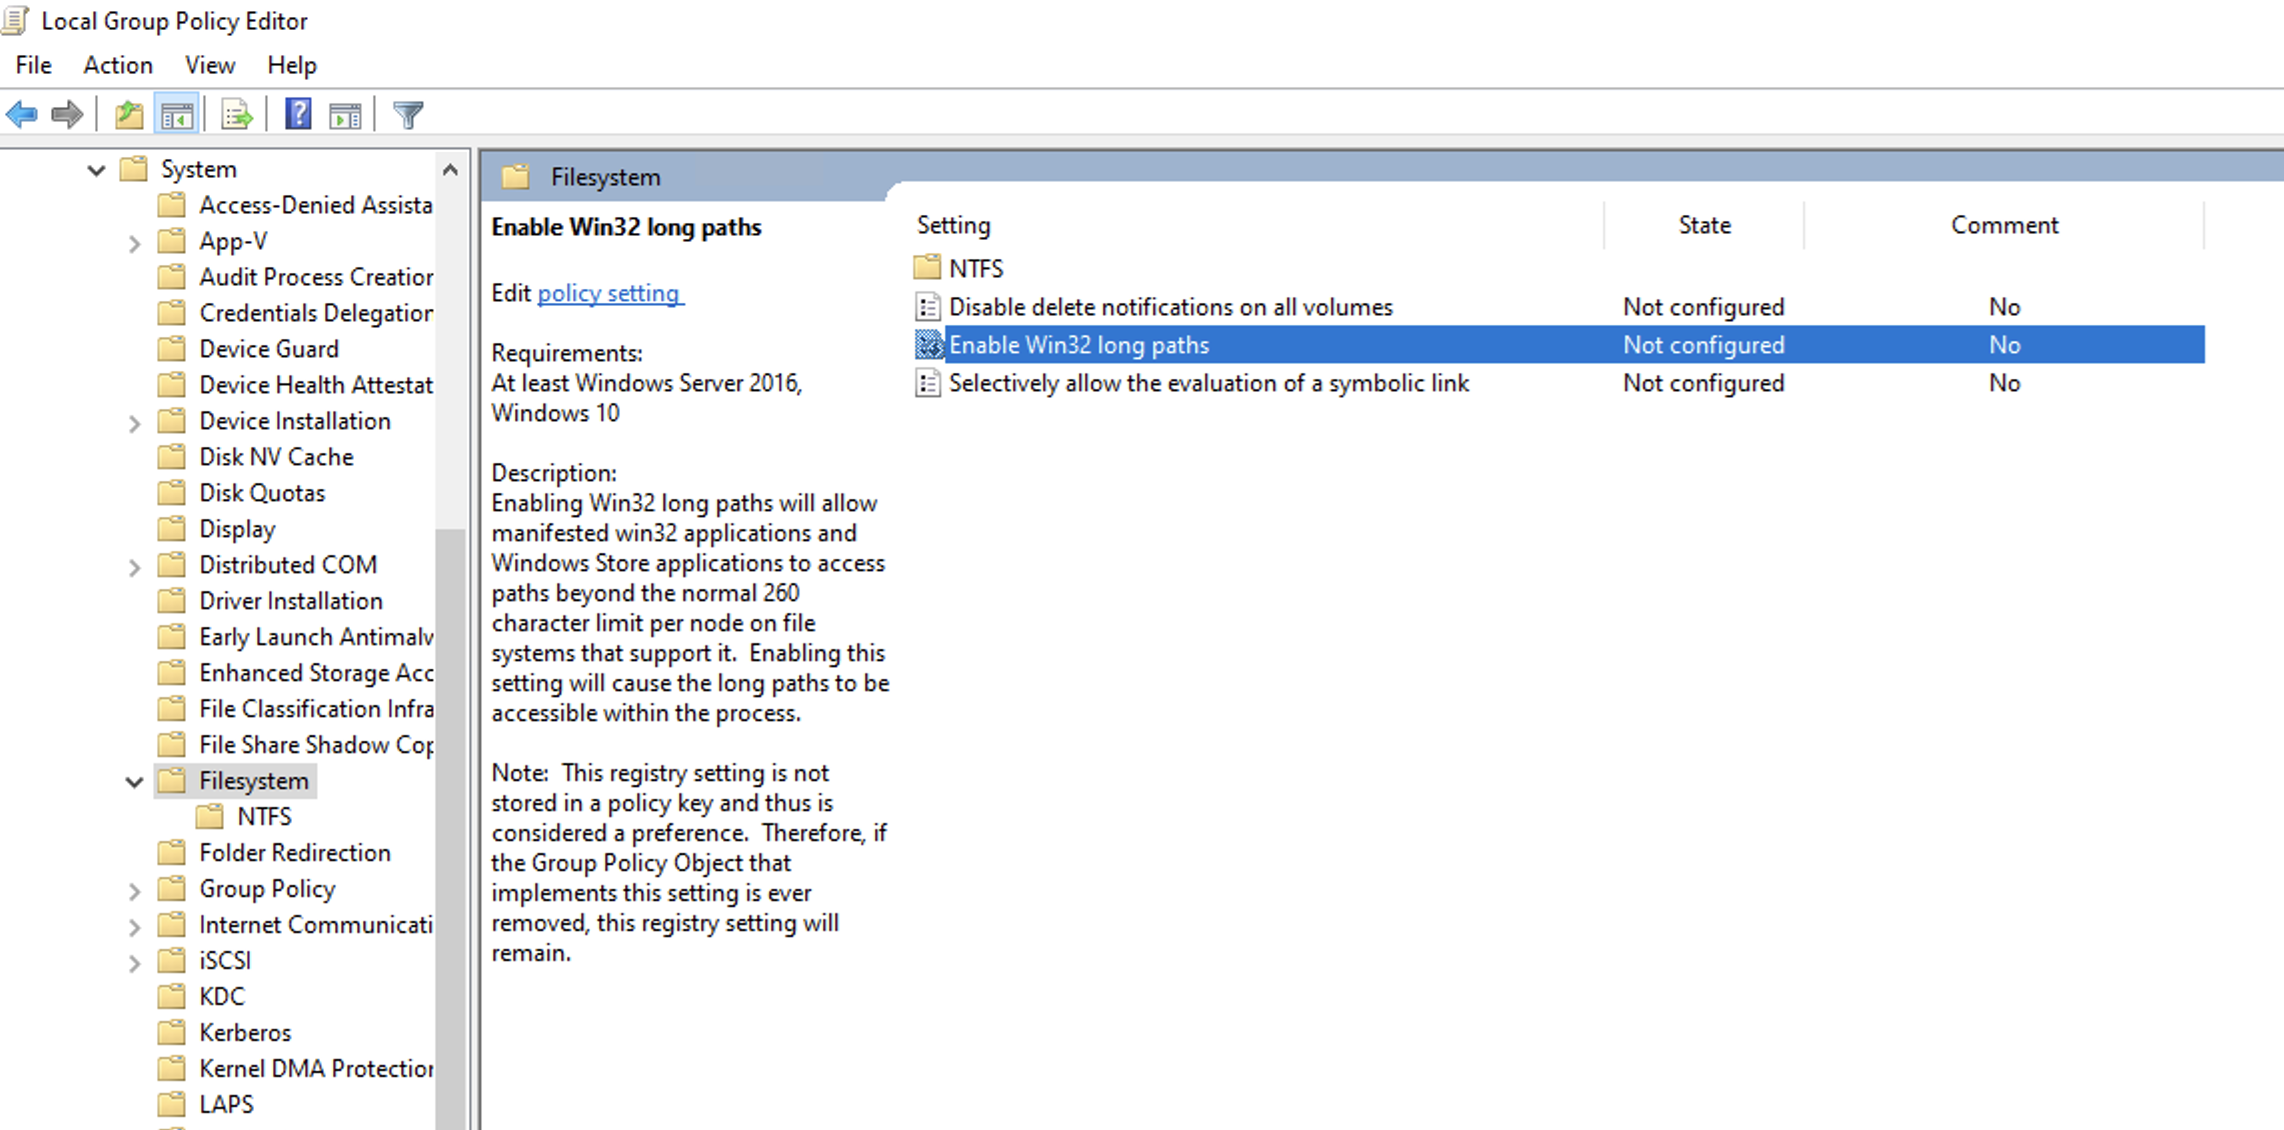This screenshot has height=1130, width=2284.
Task: Expand the Group Policy tree node
Action: pos(134,890)
